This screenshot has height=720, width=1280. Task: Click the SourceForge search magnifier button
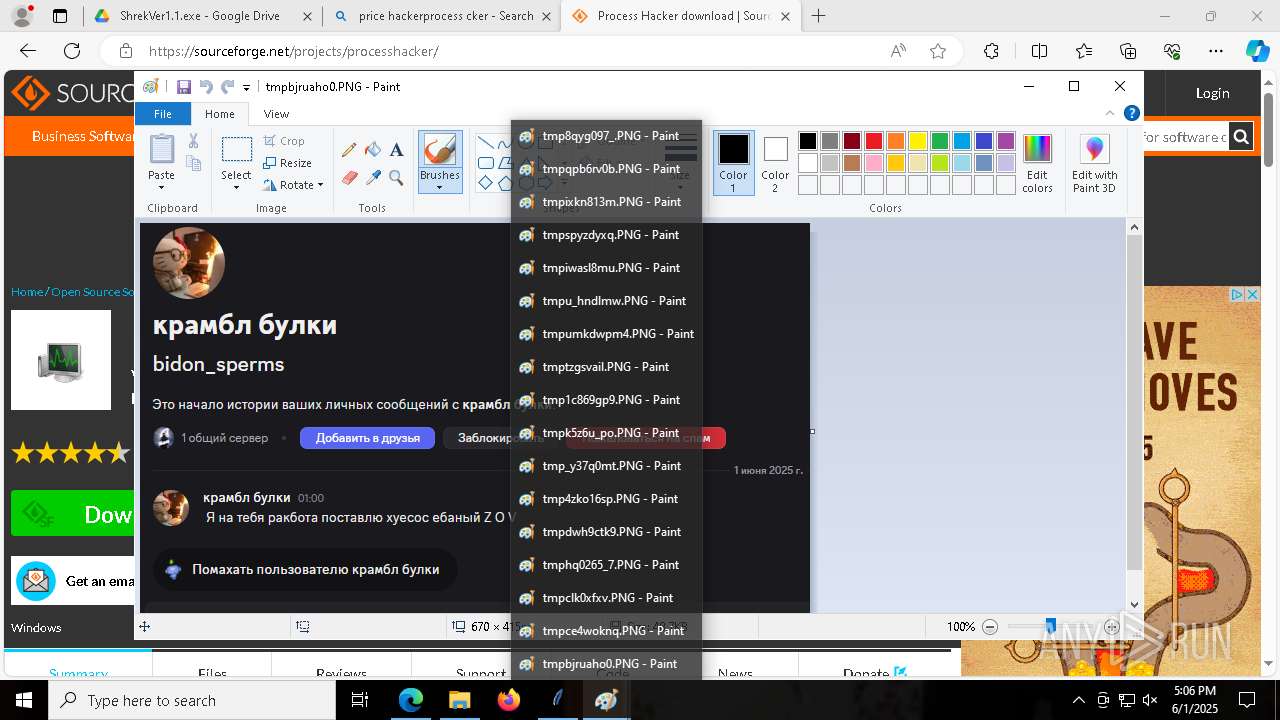pyautogui.click(x=1241, y=137)
